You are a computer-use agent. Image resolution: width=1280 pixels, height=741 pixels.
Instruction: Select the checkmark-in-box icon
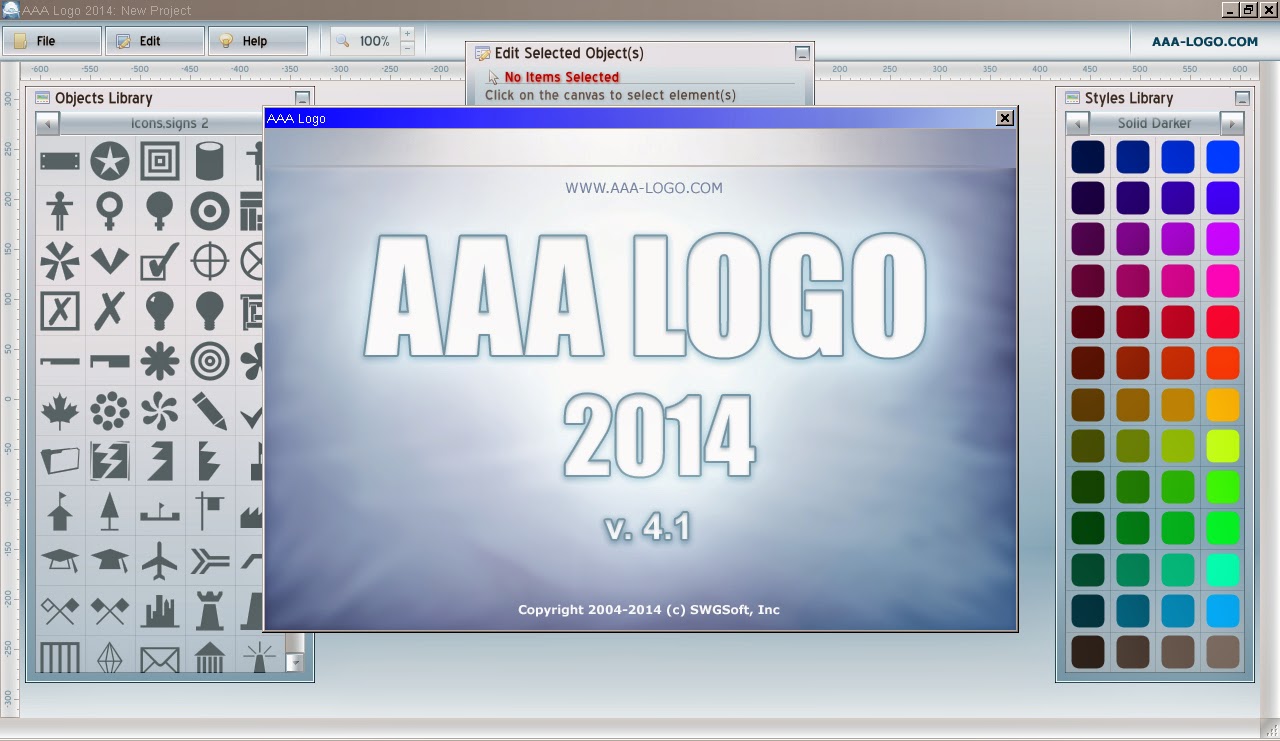[160, 261]
